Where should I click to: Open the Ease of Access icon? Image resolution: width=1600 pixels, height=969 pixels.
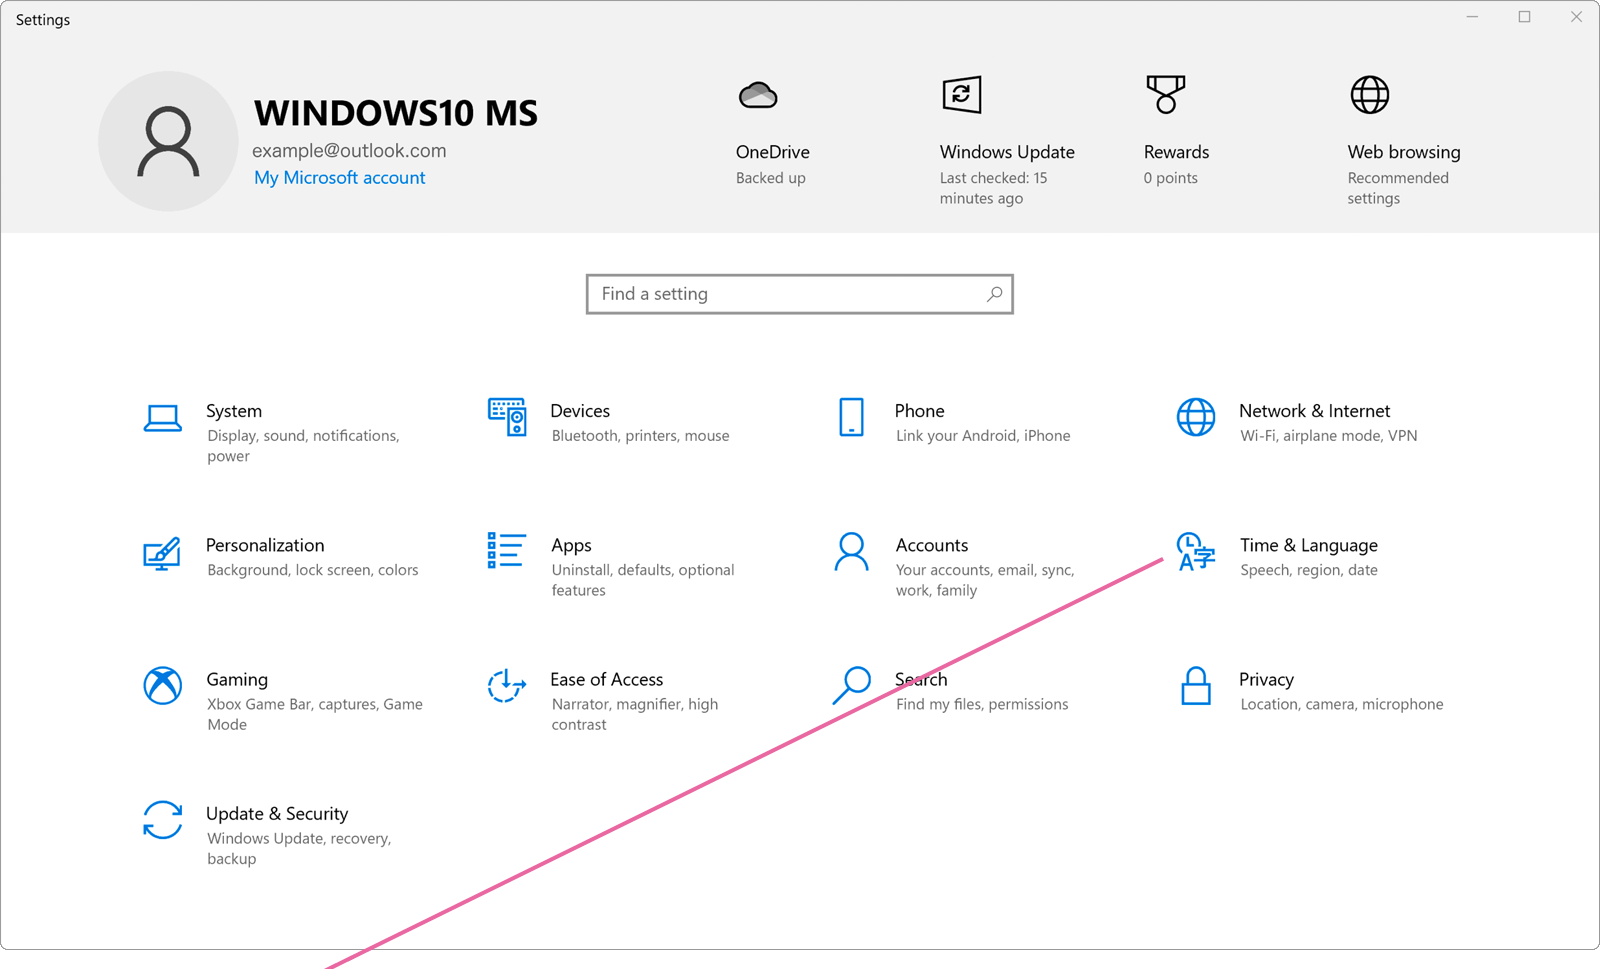click(507, 686)
